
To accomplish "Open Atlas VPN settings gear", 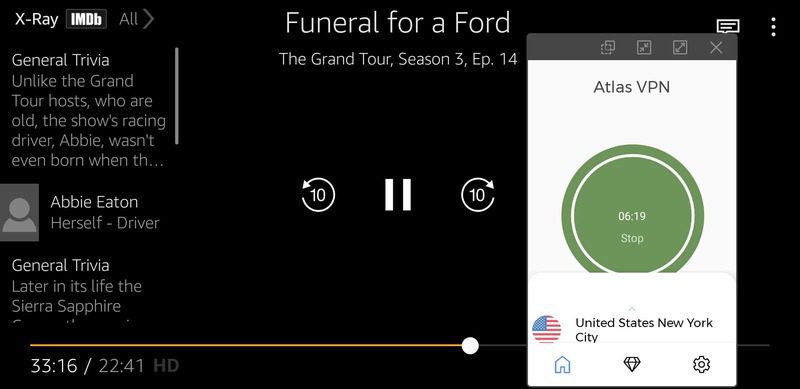I will [x=702, y=364].
